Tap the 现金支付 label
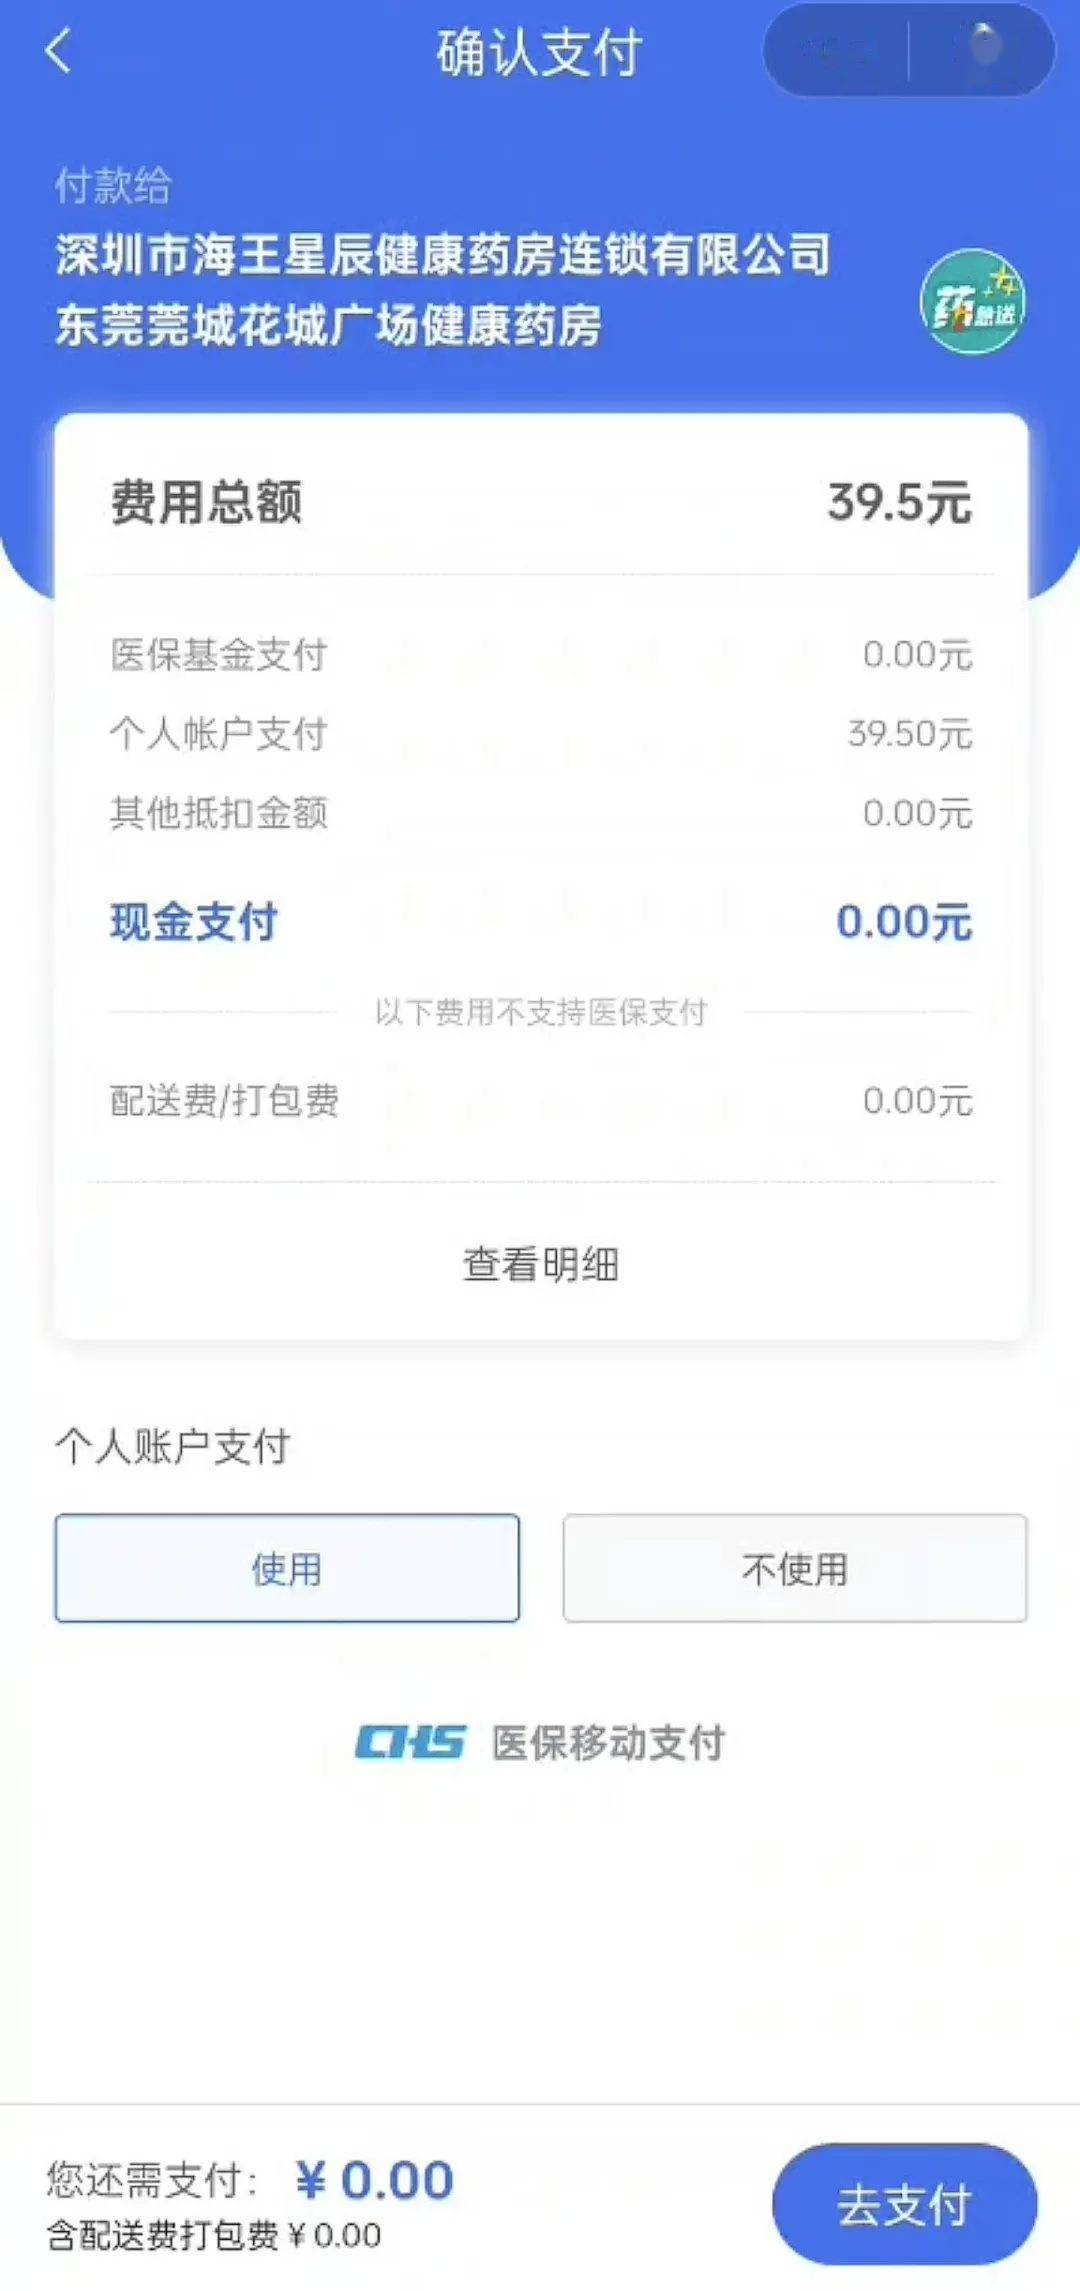 (194, 922)
